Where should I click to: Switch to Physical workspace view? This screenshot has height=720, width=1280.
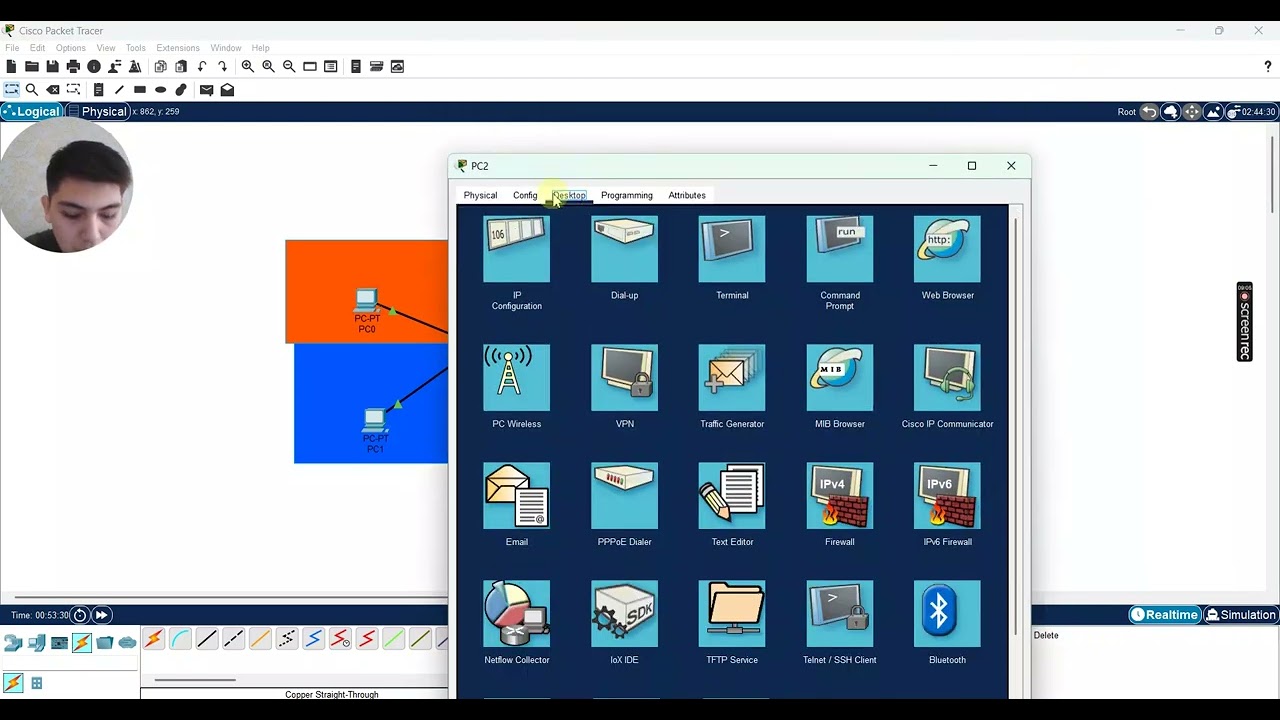(x=96, y=111)
